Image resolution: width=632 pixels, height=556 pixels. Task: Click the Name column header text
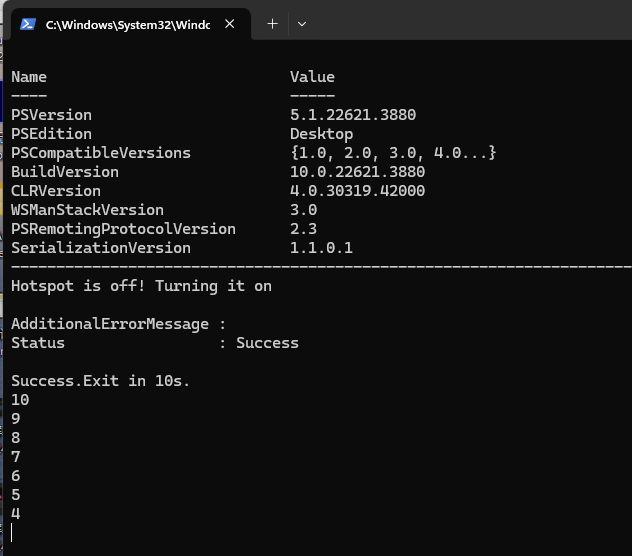[29, 77]
